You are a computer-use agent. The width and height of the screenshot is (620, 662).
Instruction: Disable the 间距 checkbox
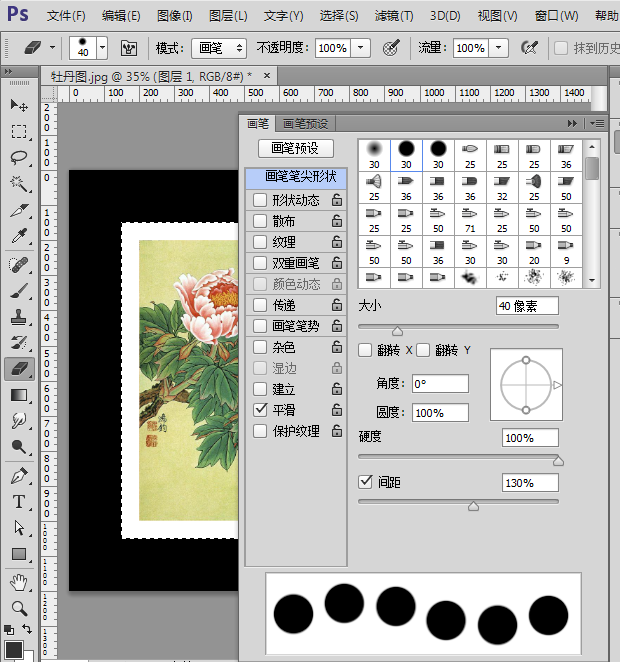[x=366, y=482]
